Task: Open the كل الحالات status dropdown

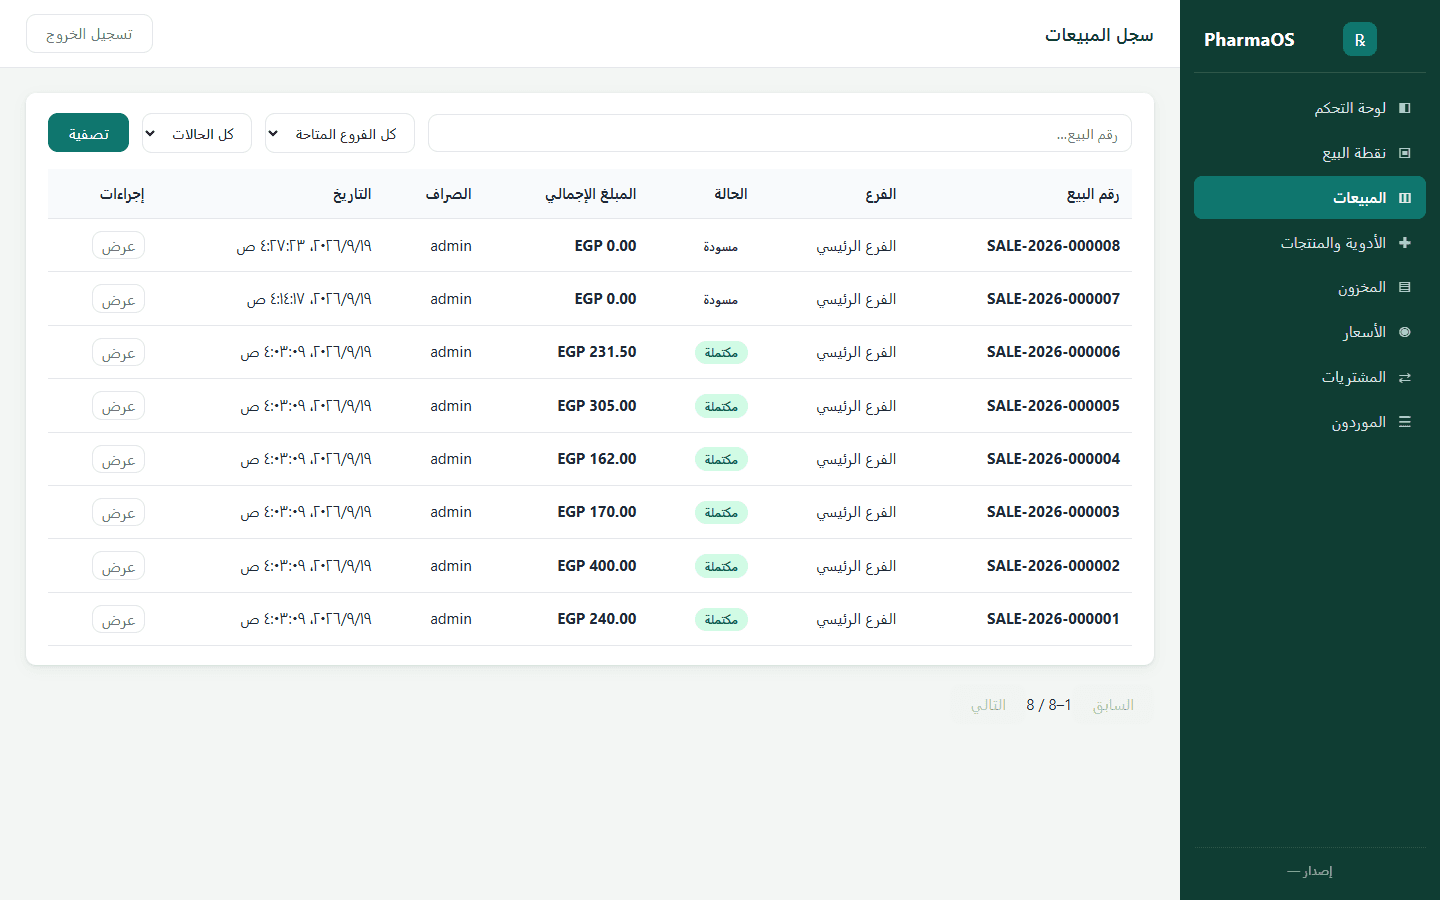Action: [x=197, y=134]
